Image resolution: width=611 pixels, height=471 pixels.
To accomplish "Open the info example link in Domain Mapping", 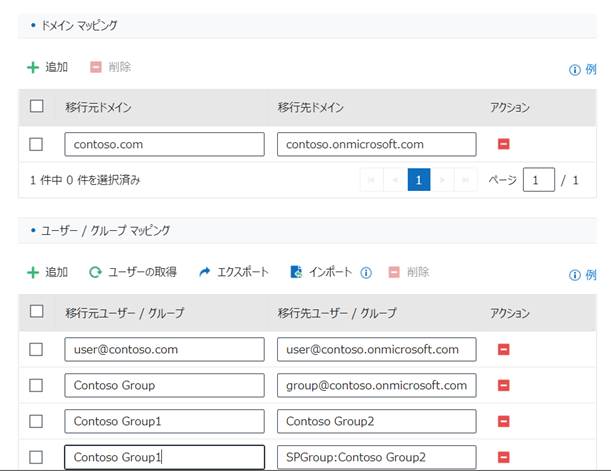I will pyautogui.click(x=583, y=70).
